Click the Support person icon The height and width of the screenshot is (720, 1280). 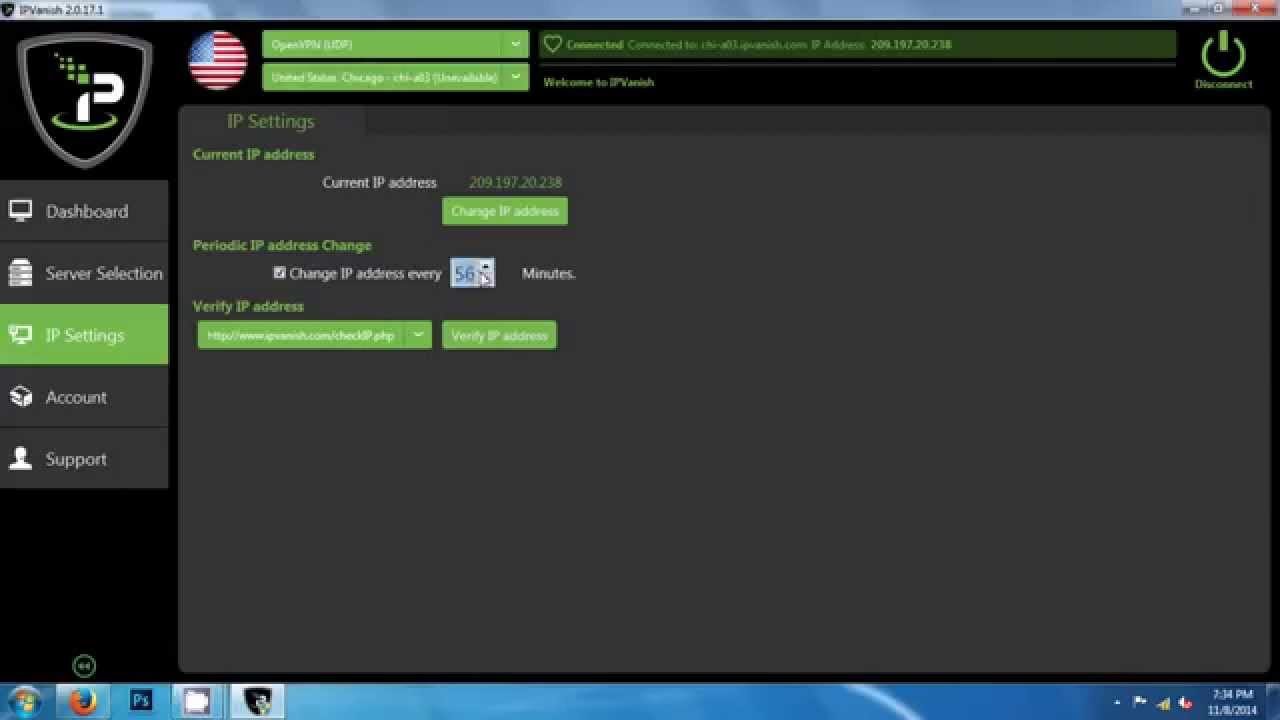(21, 459)
